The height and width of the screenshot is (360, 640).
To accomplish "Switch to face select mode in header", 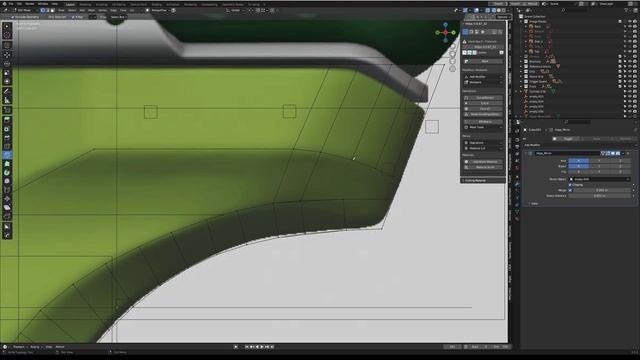I will [52, 10].
